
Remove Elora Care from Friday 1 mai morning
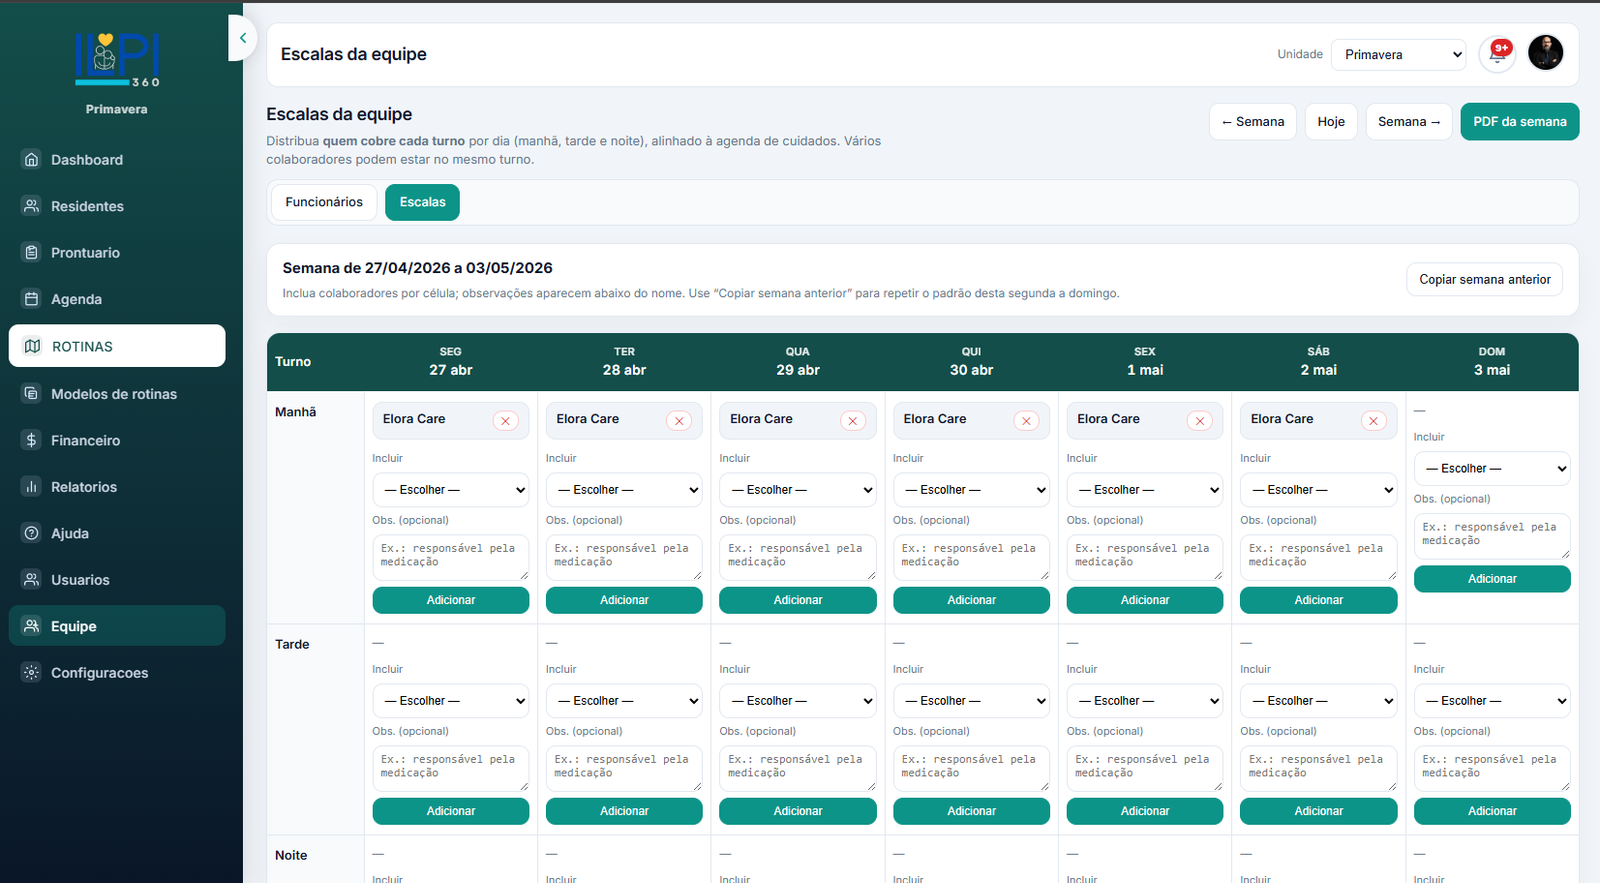coord(1200,421)
